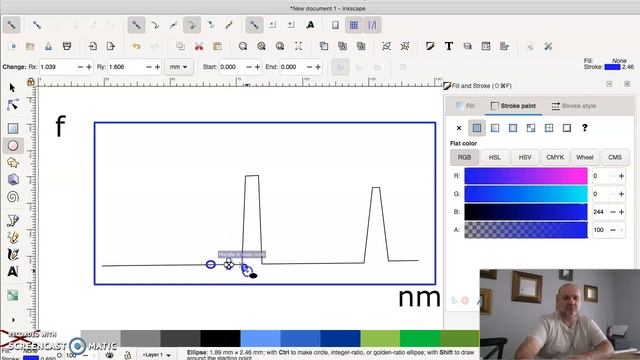Open the Stroke style tab
Image resolution: width=640 pixels, height=360 pixels.
pos(573,106)
